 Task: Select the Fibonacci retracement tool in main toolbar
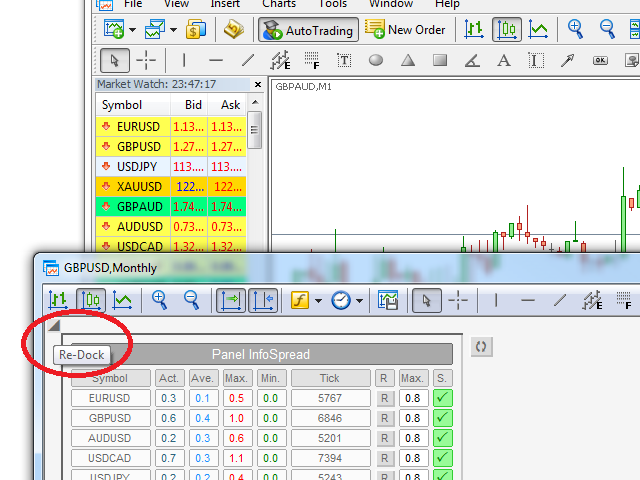point(312,60)
